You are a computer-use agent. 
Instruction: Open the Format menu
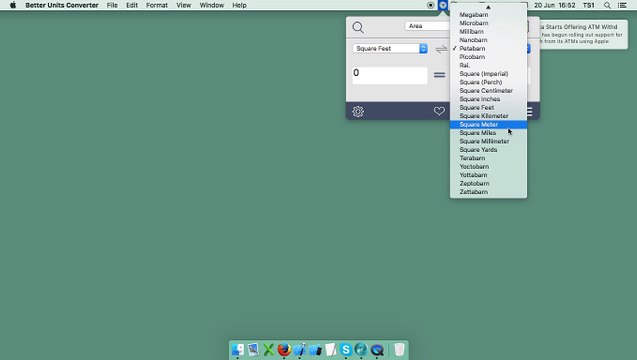click(157, 5)
